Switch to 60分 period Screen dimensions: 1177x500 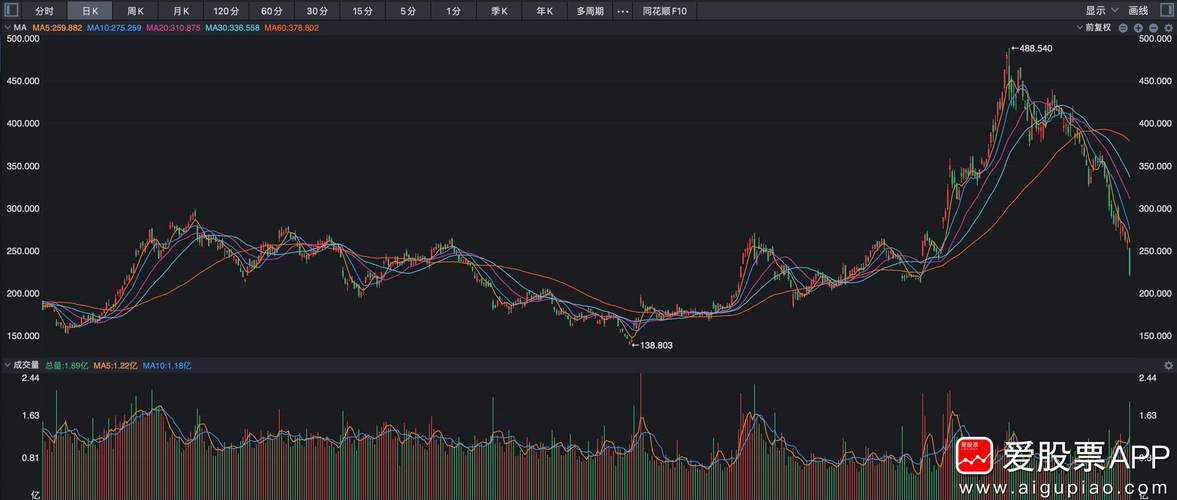coord(272,11)
